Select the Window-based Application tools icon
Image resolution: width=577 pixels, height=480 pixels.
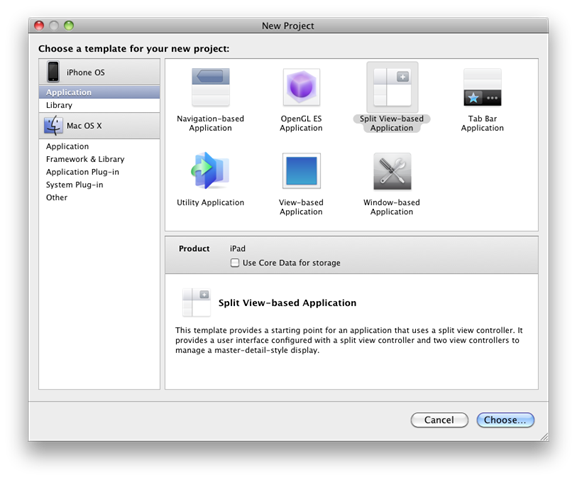[392, 171]
